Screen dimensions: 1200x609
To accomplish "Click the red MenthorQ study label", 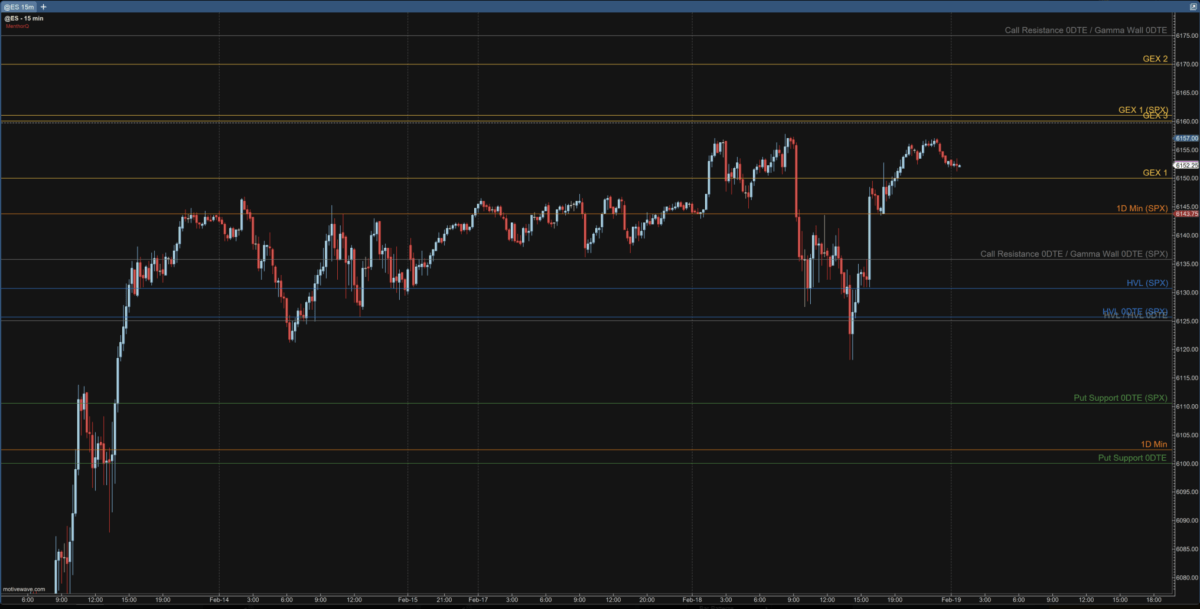I will point(15,26).
